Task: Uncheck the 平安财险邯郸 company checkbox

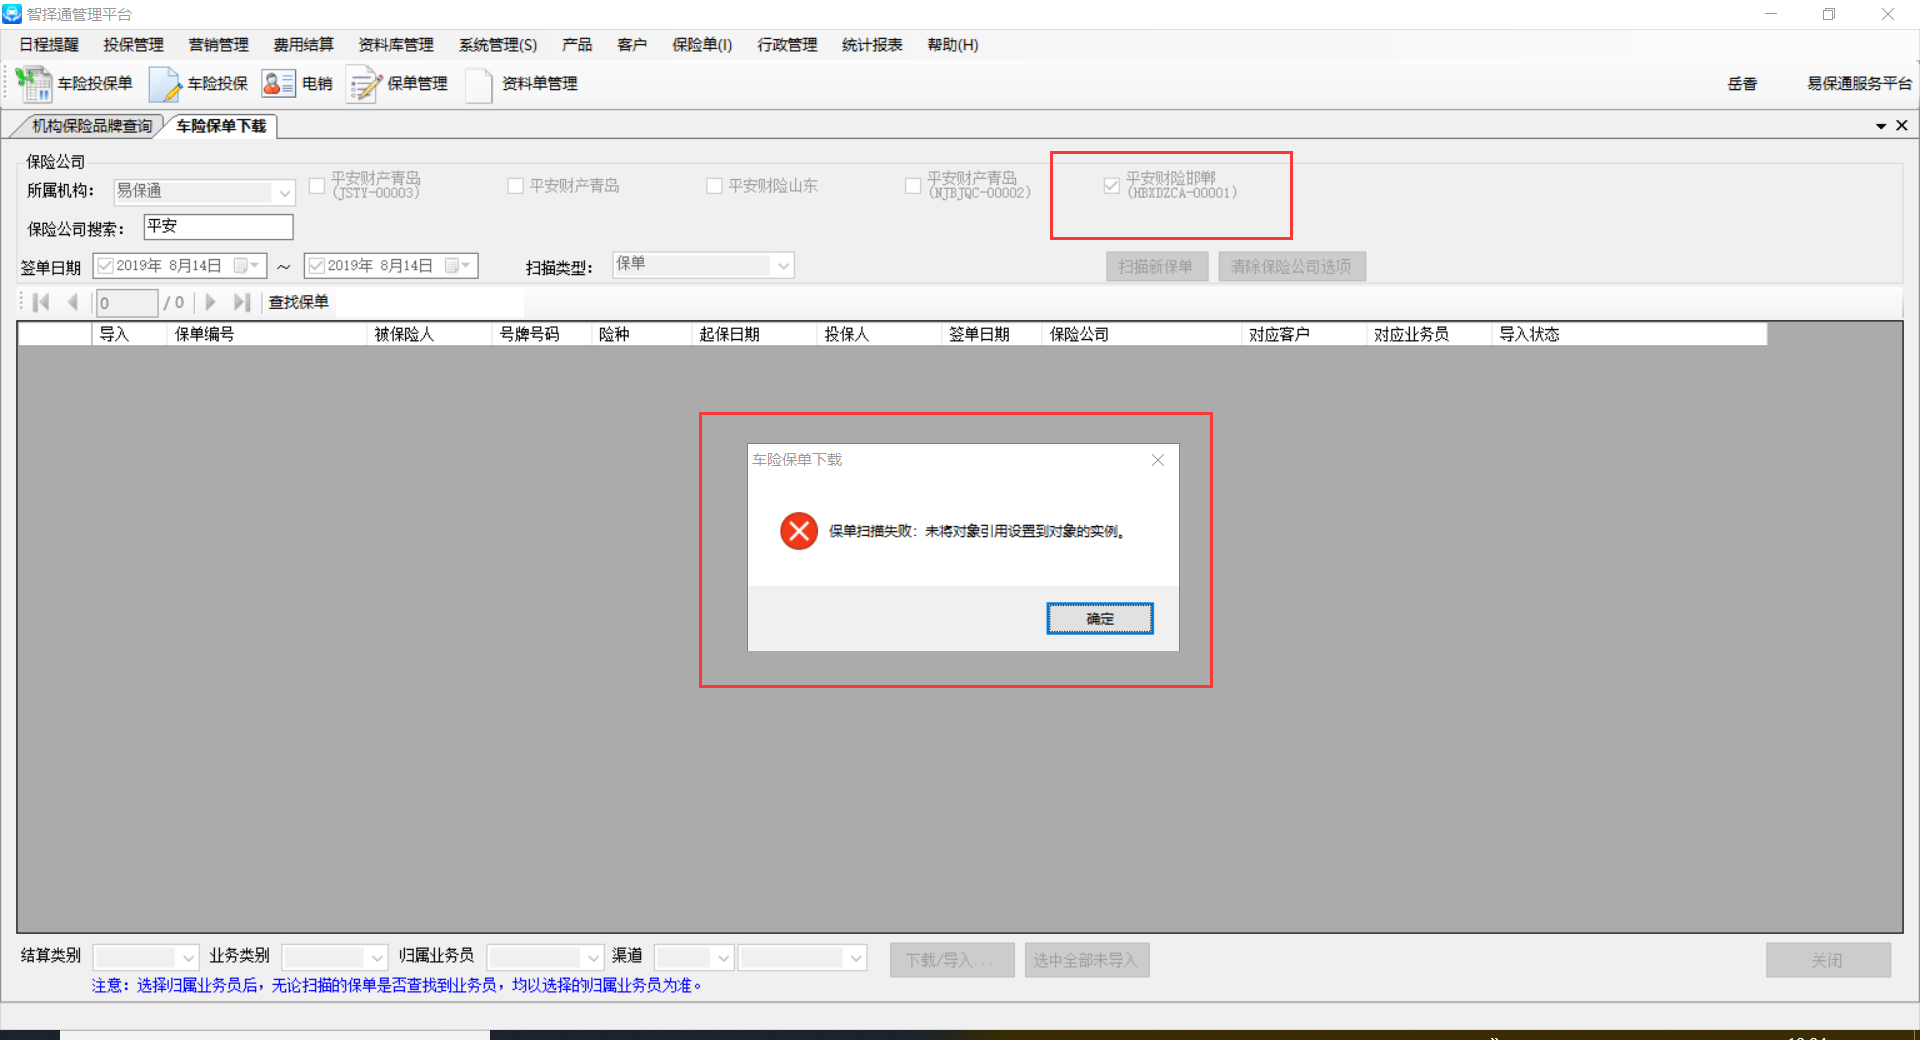Action: coord(1111,186)
